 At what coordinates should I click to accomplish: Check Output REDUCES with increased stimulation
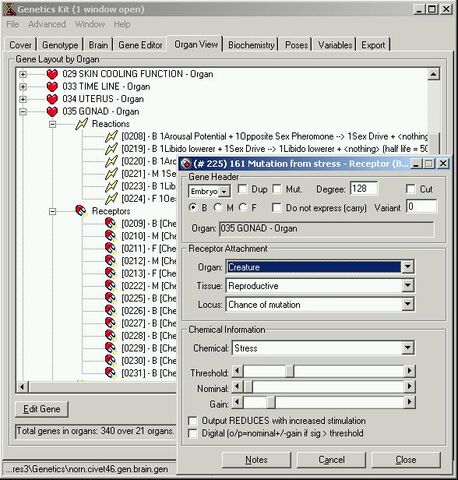pos(193,421)
